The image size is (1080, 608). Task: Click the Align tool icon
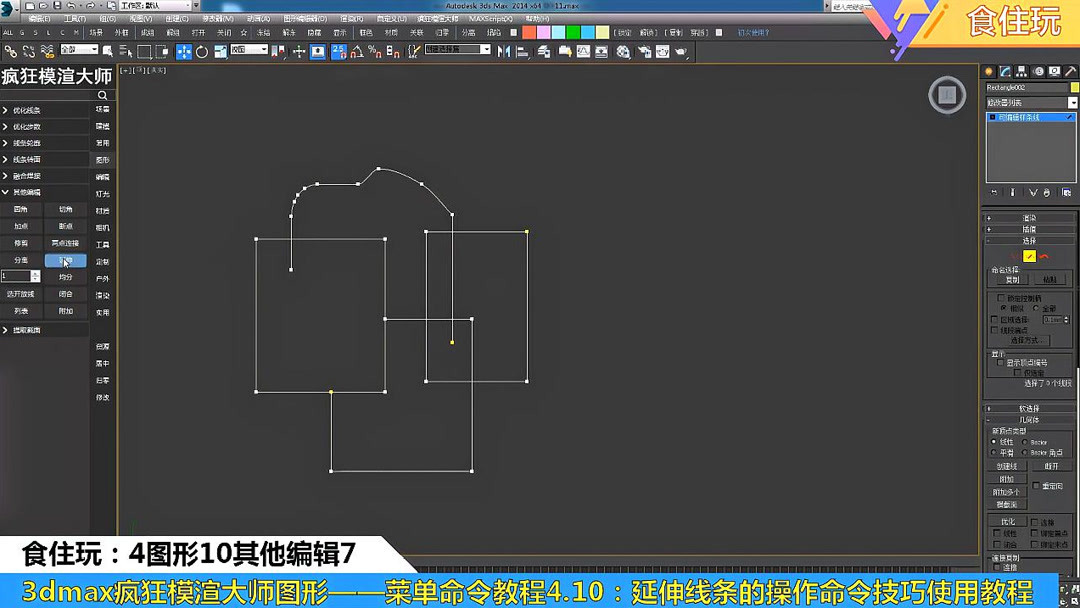tap(523, 50)
